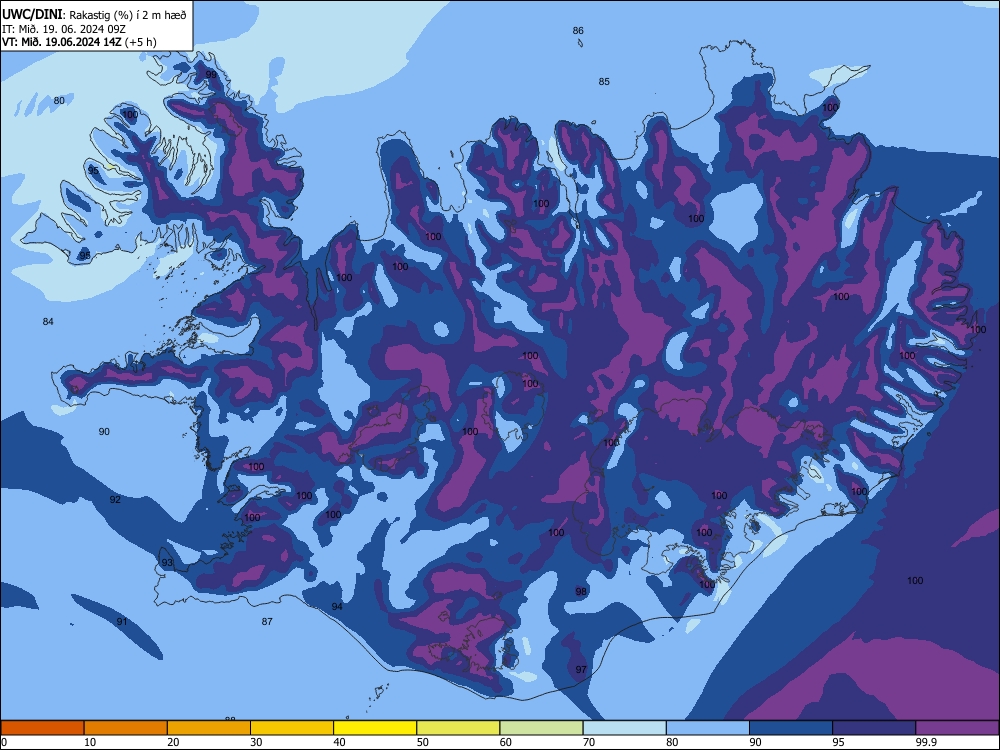Click the humidity value 92 on the map
Image resolution: width=1000 pixels, height=750 pixels.
point(115,499)
